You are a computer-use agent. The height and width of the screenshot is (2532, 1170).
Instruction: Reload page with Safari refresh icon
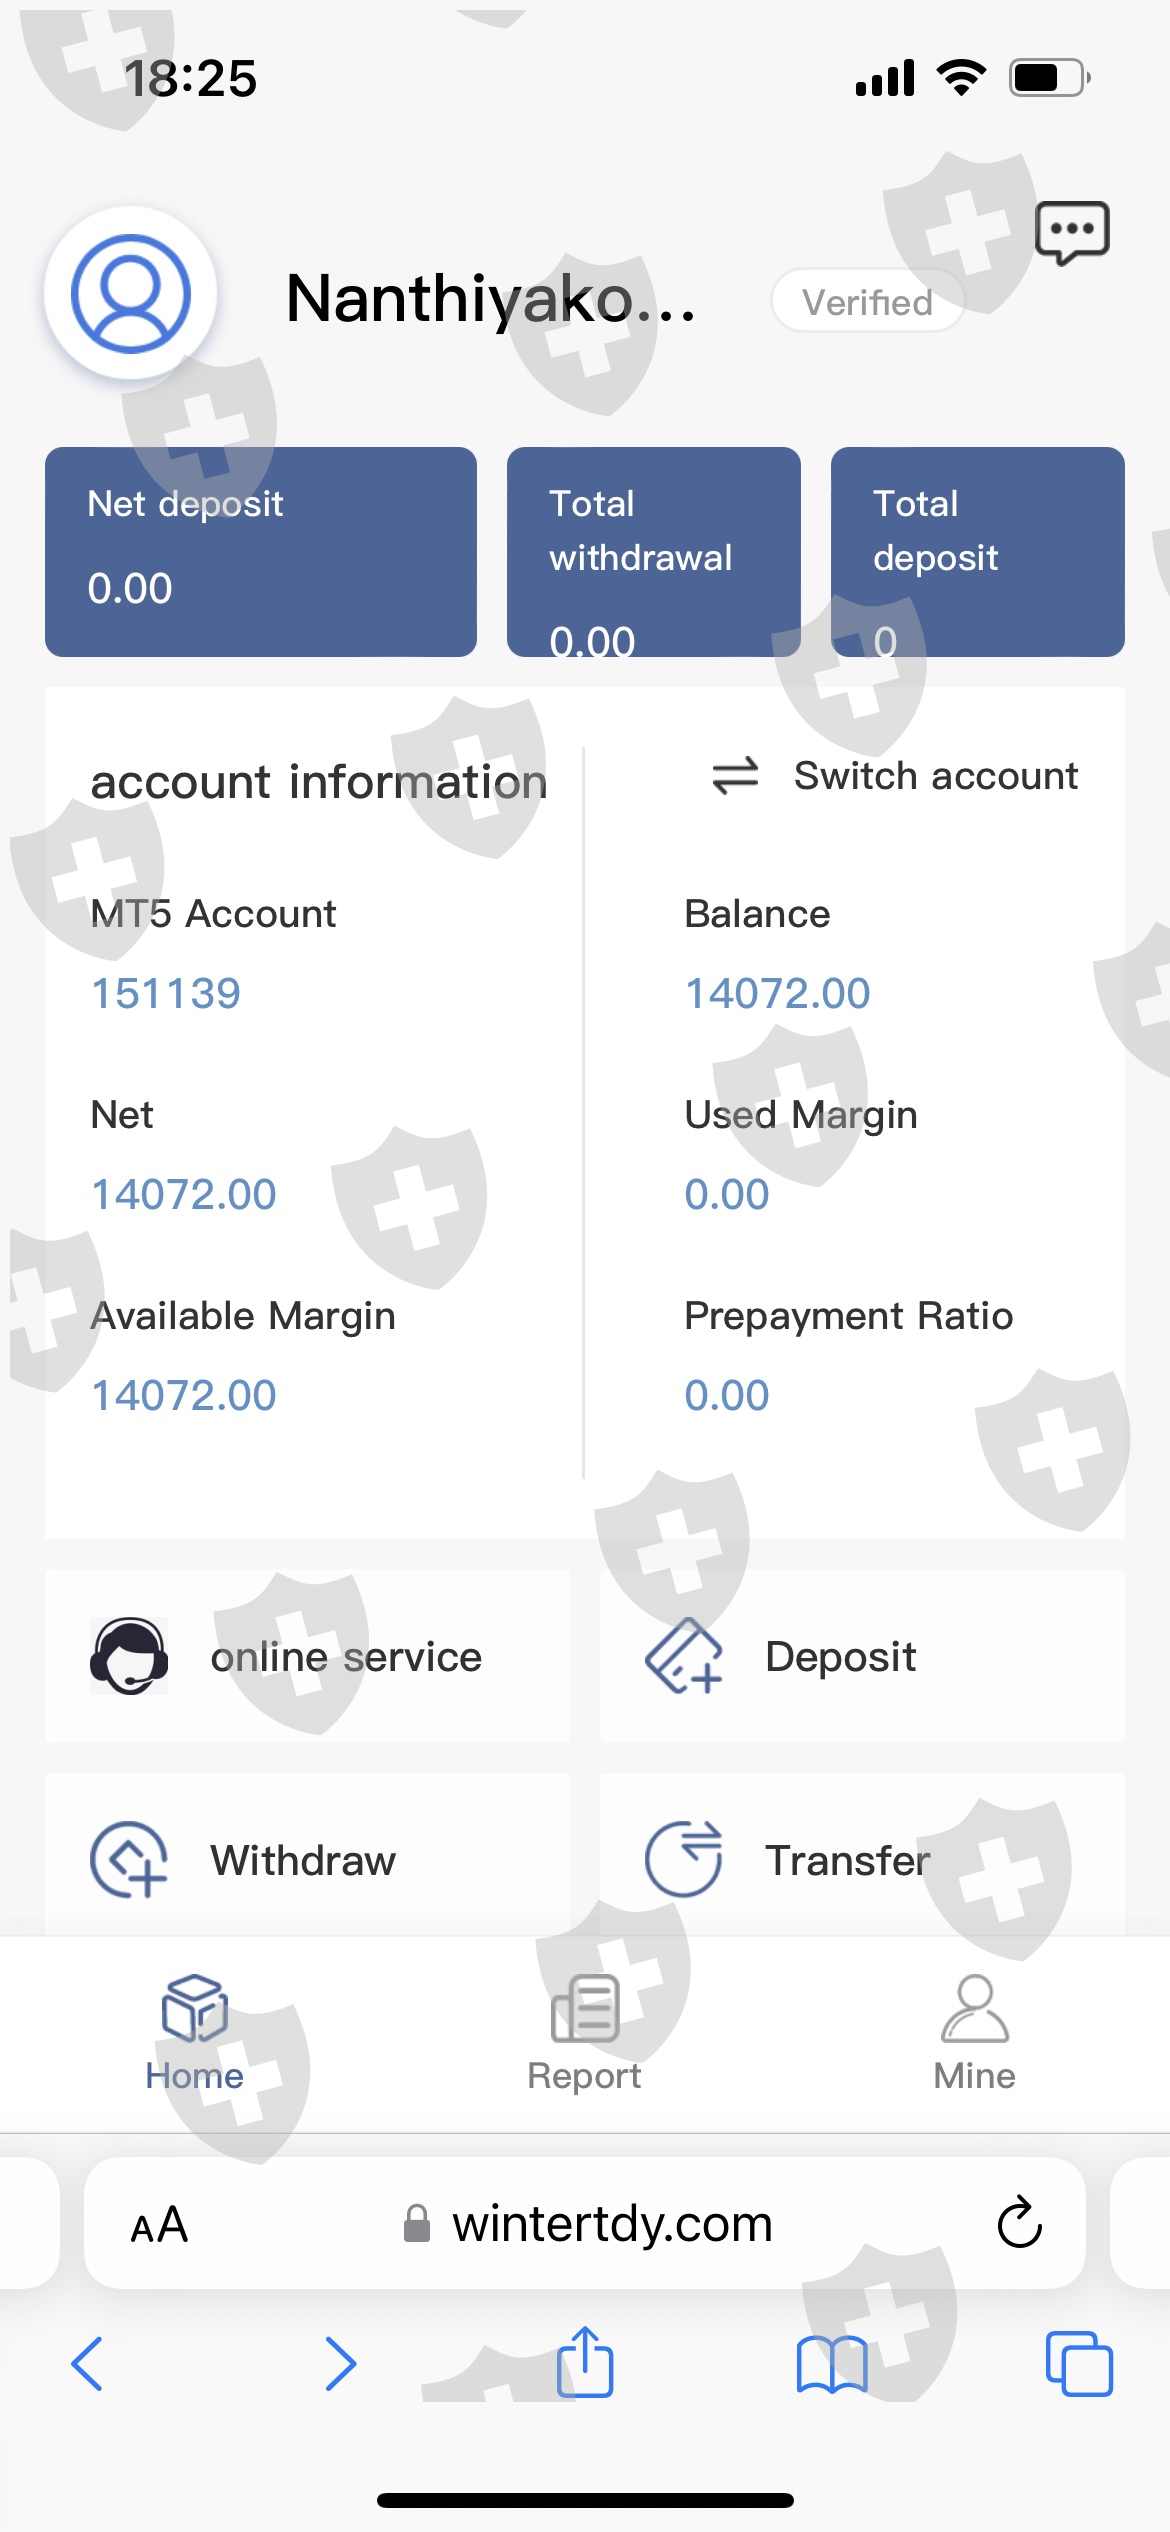(x=1019, y=2223)
